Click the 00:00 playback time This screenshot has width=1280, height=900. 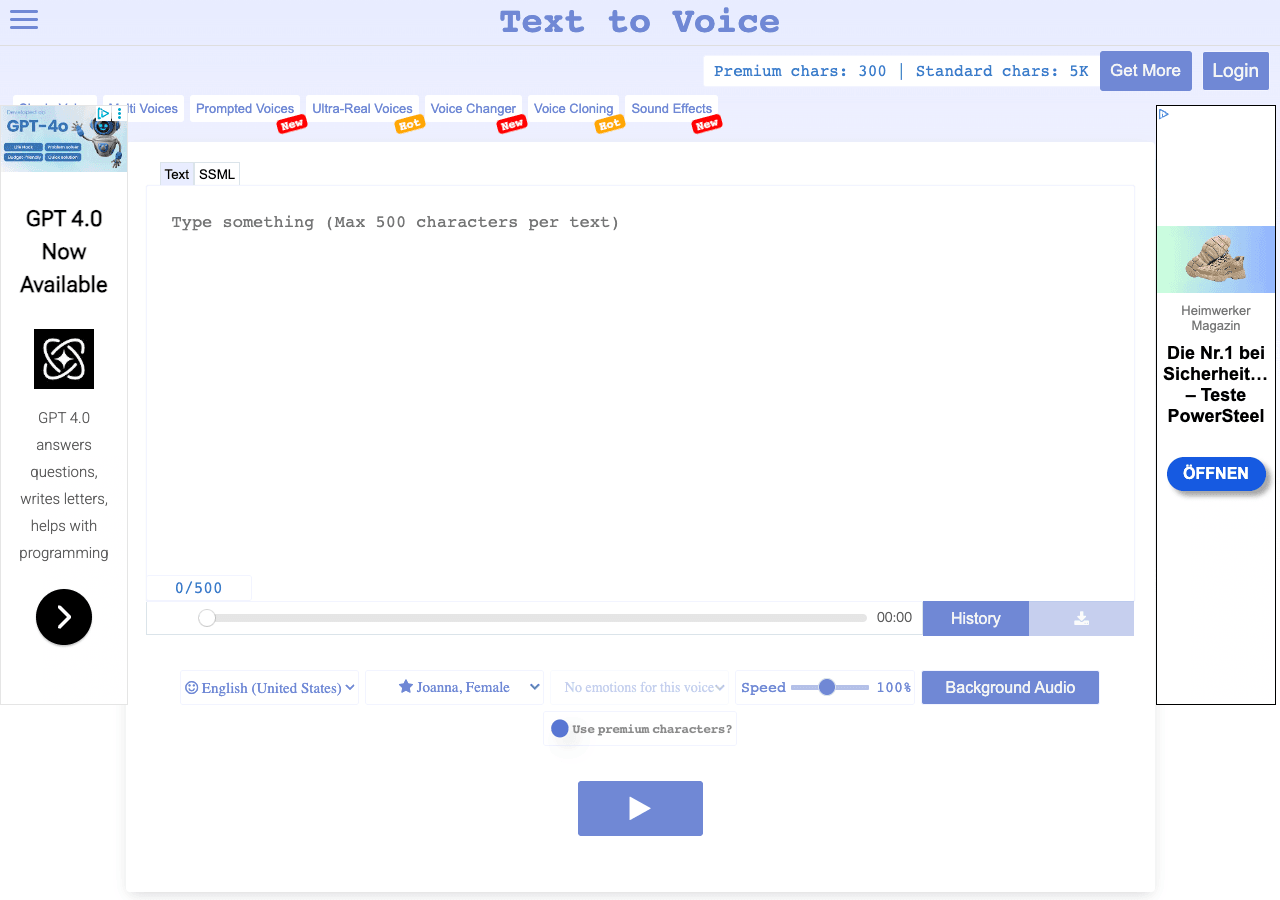pos(894,618)
